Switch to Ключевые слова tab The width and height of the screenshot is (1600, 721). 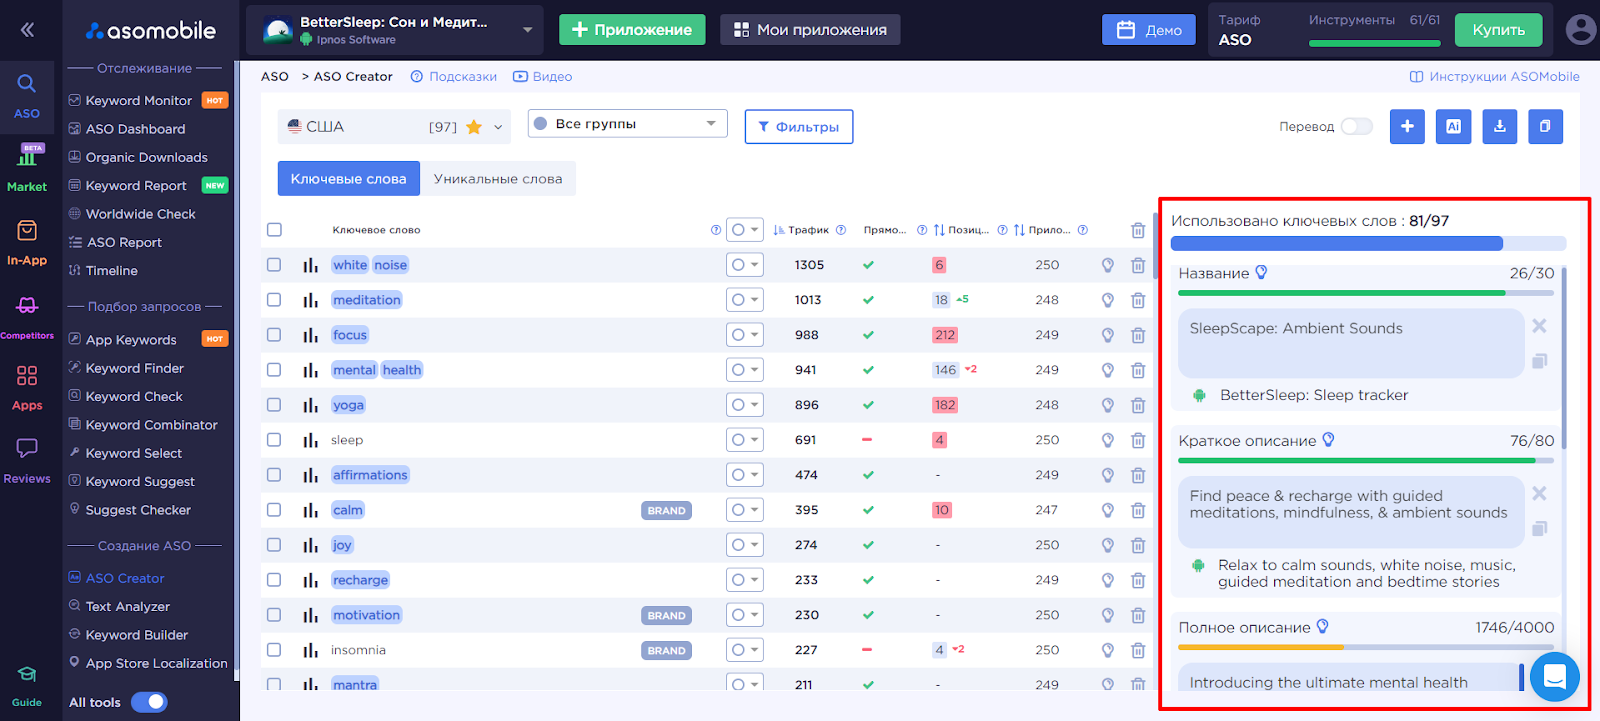tap(348, 179)
